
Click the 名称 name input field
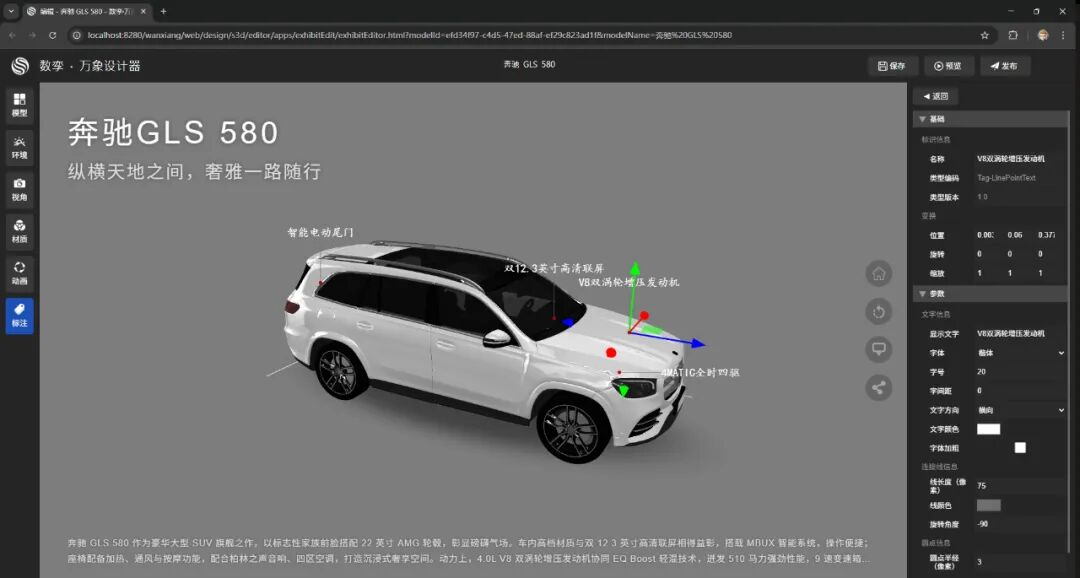pyautogui.click(x=1020, y=159)
